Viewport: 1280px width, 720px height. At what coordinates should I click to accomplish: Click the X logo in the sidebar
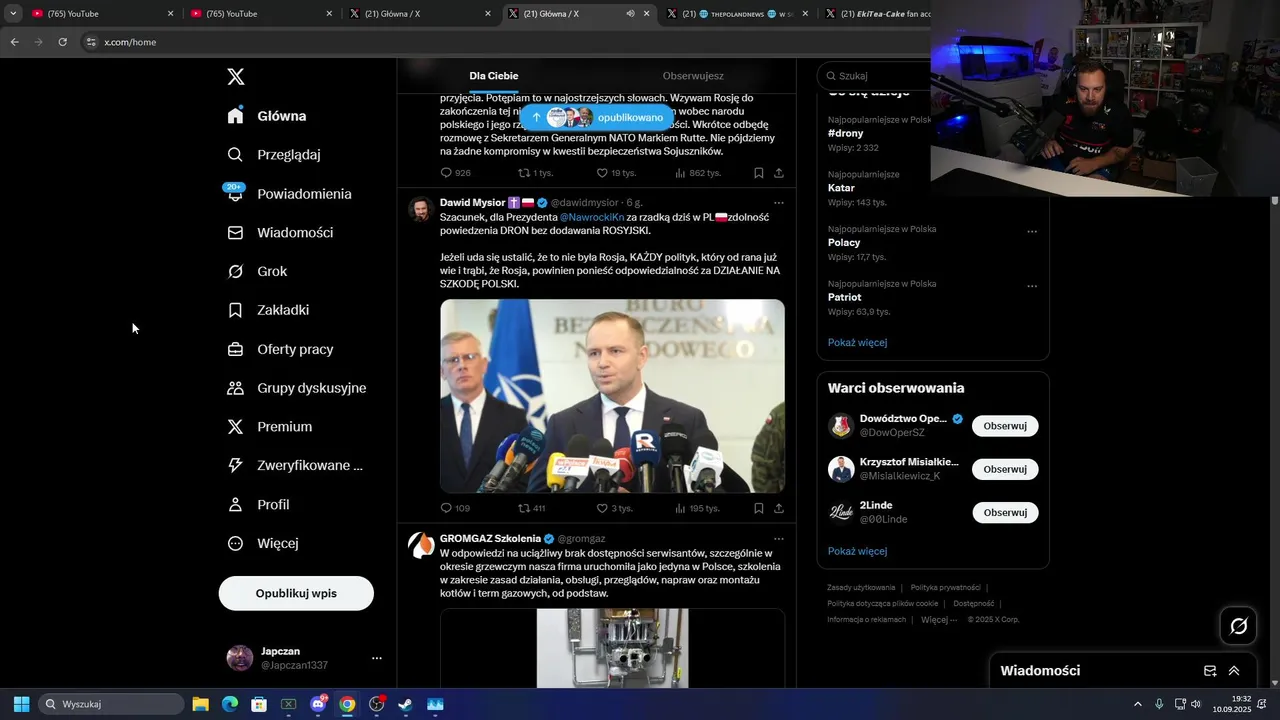pos(235,77)
